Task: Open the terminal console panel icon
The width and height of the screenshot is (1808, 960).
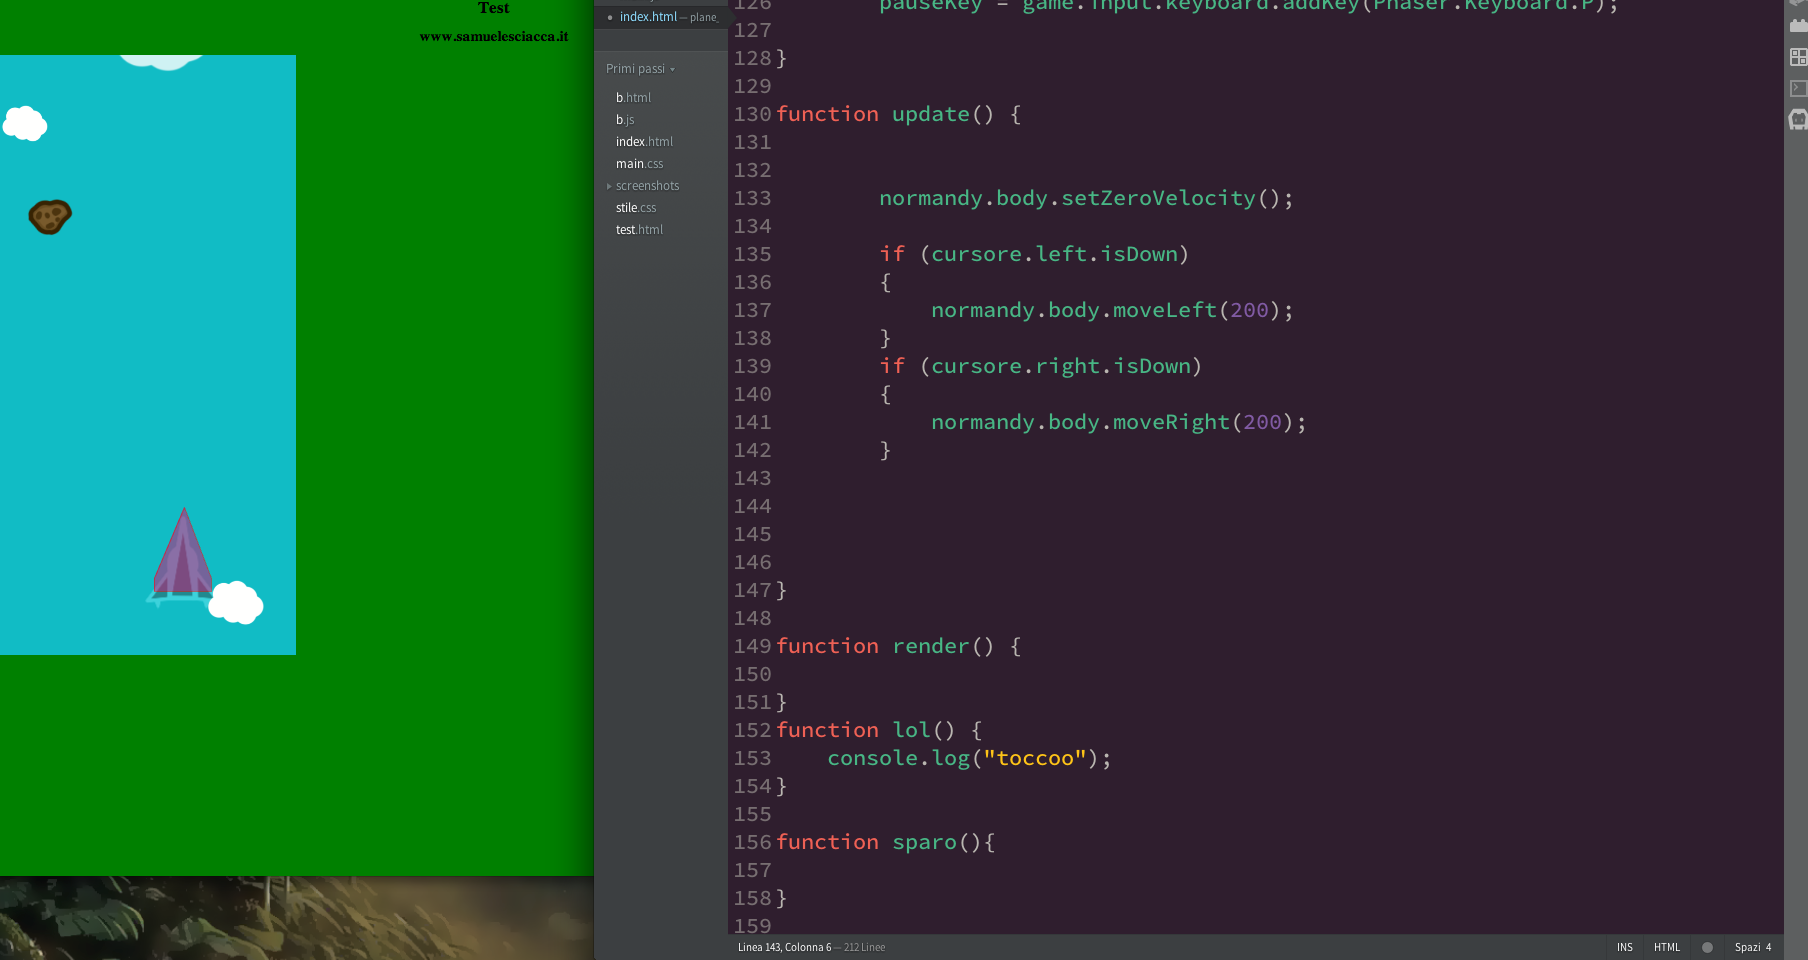Action: (1798, 88)
